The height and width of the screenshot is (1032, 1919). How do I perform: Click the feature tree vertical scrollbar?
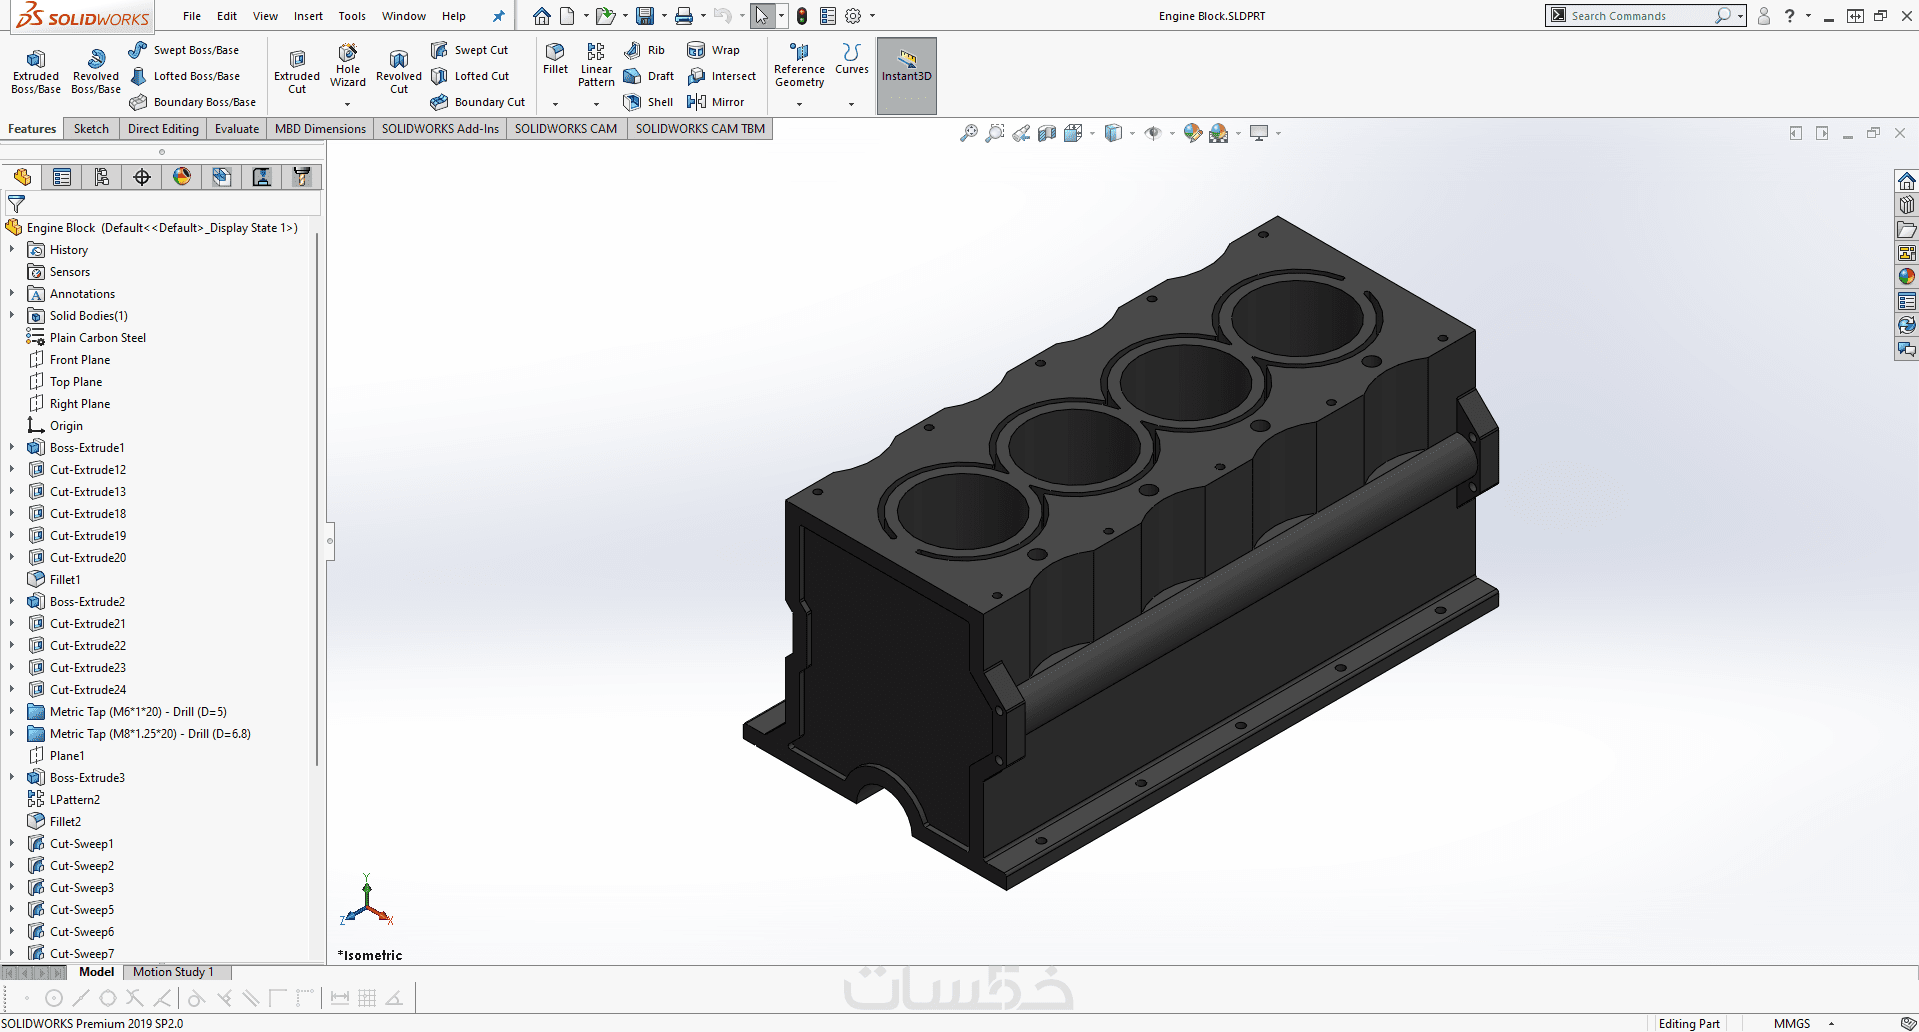point(318,500)
